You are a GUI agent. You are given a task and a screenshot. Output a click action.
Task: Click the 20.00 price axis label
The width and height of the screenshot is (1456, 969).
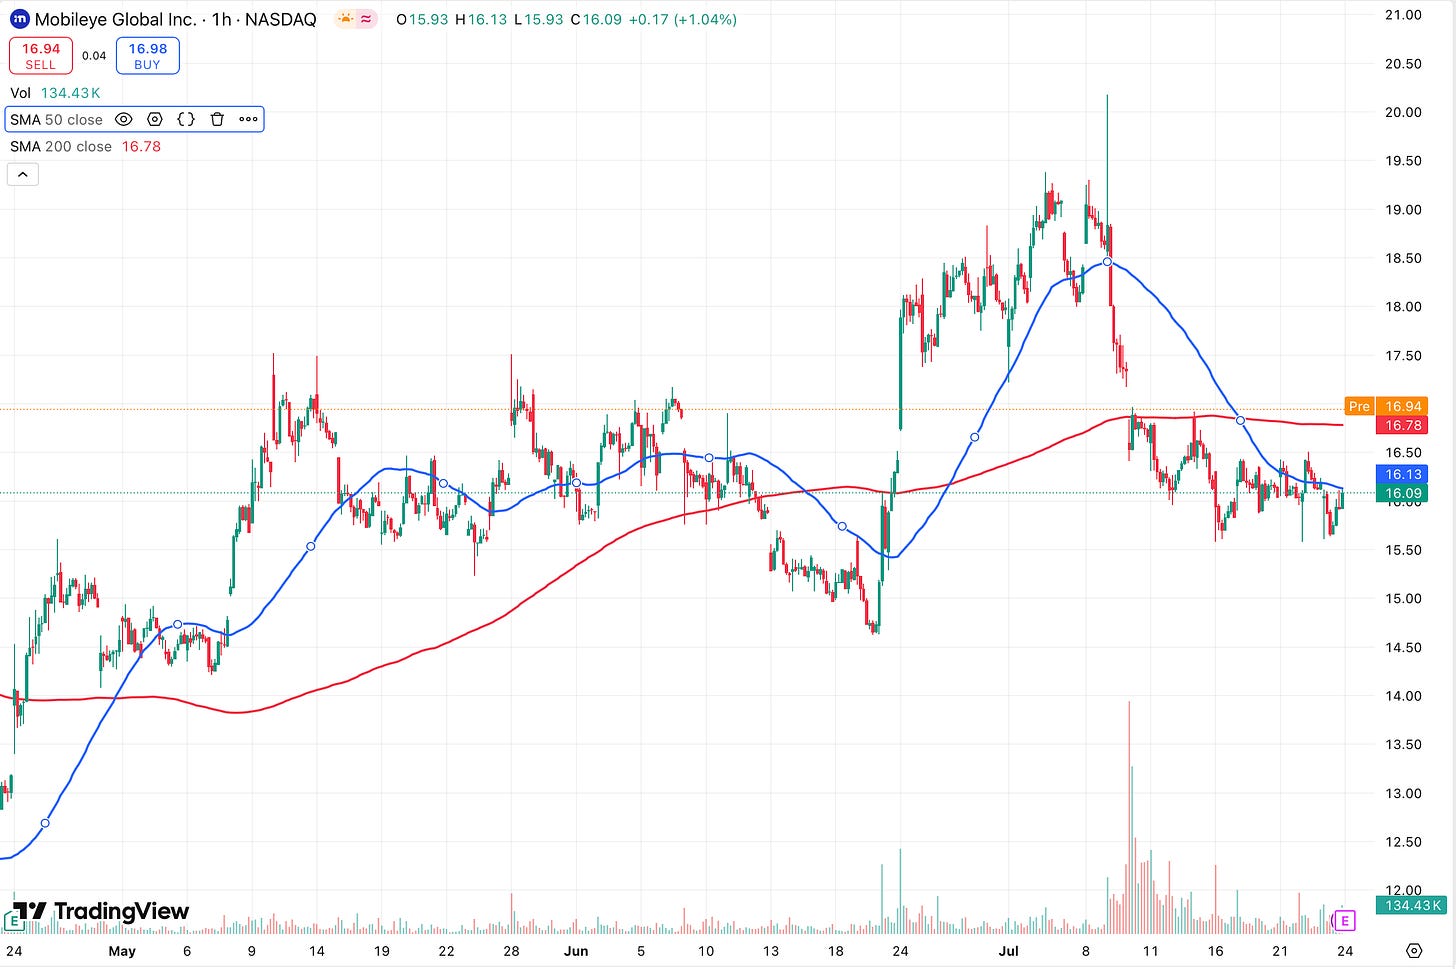[x=1403, y=112]
